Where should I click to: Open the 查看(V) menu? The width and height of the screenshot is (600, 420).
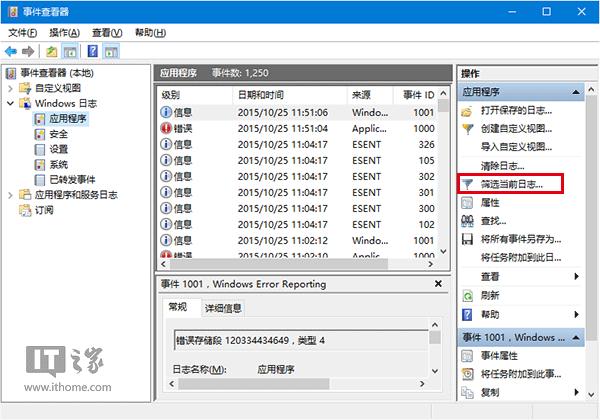coord(107,33)
